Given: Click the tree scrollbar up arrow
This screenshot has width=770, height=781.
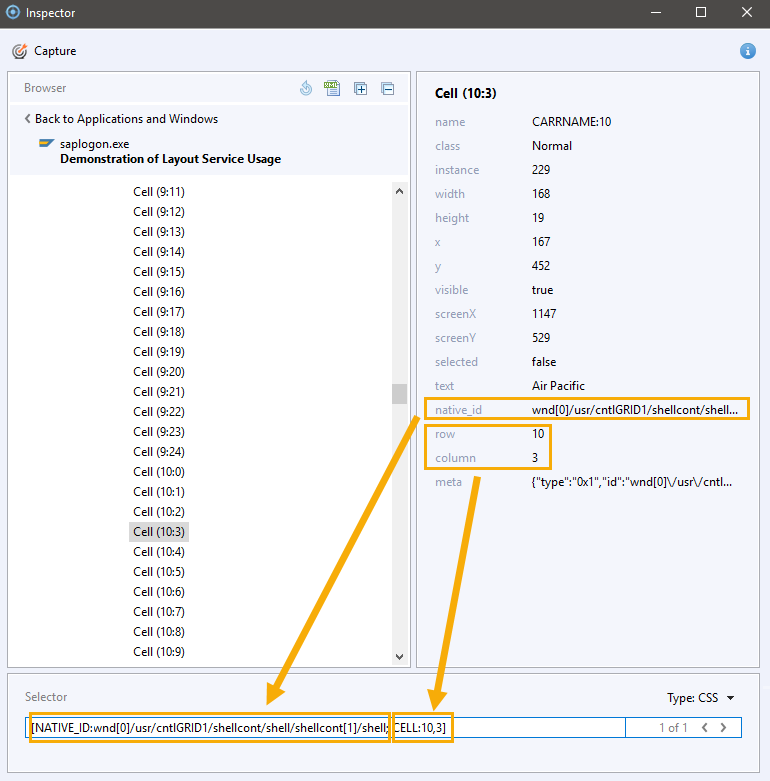Looking at the screenshot, I should (x=399, y=191).
